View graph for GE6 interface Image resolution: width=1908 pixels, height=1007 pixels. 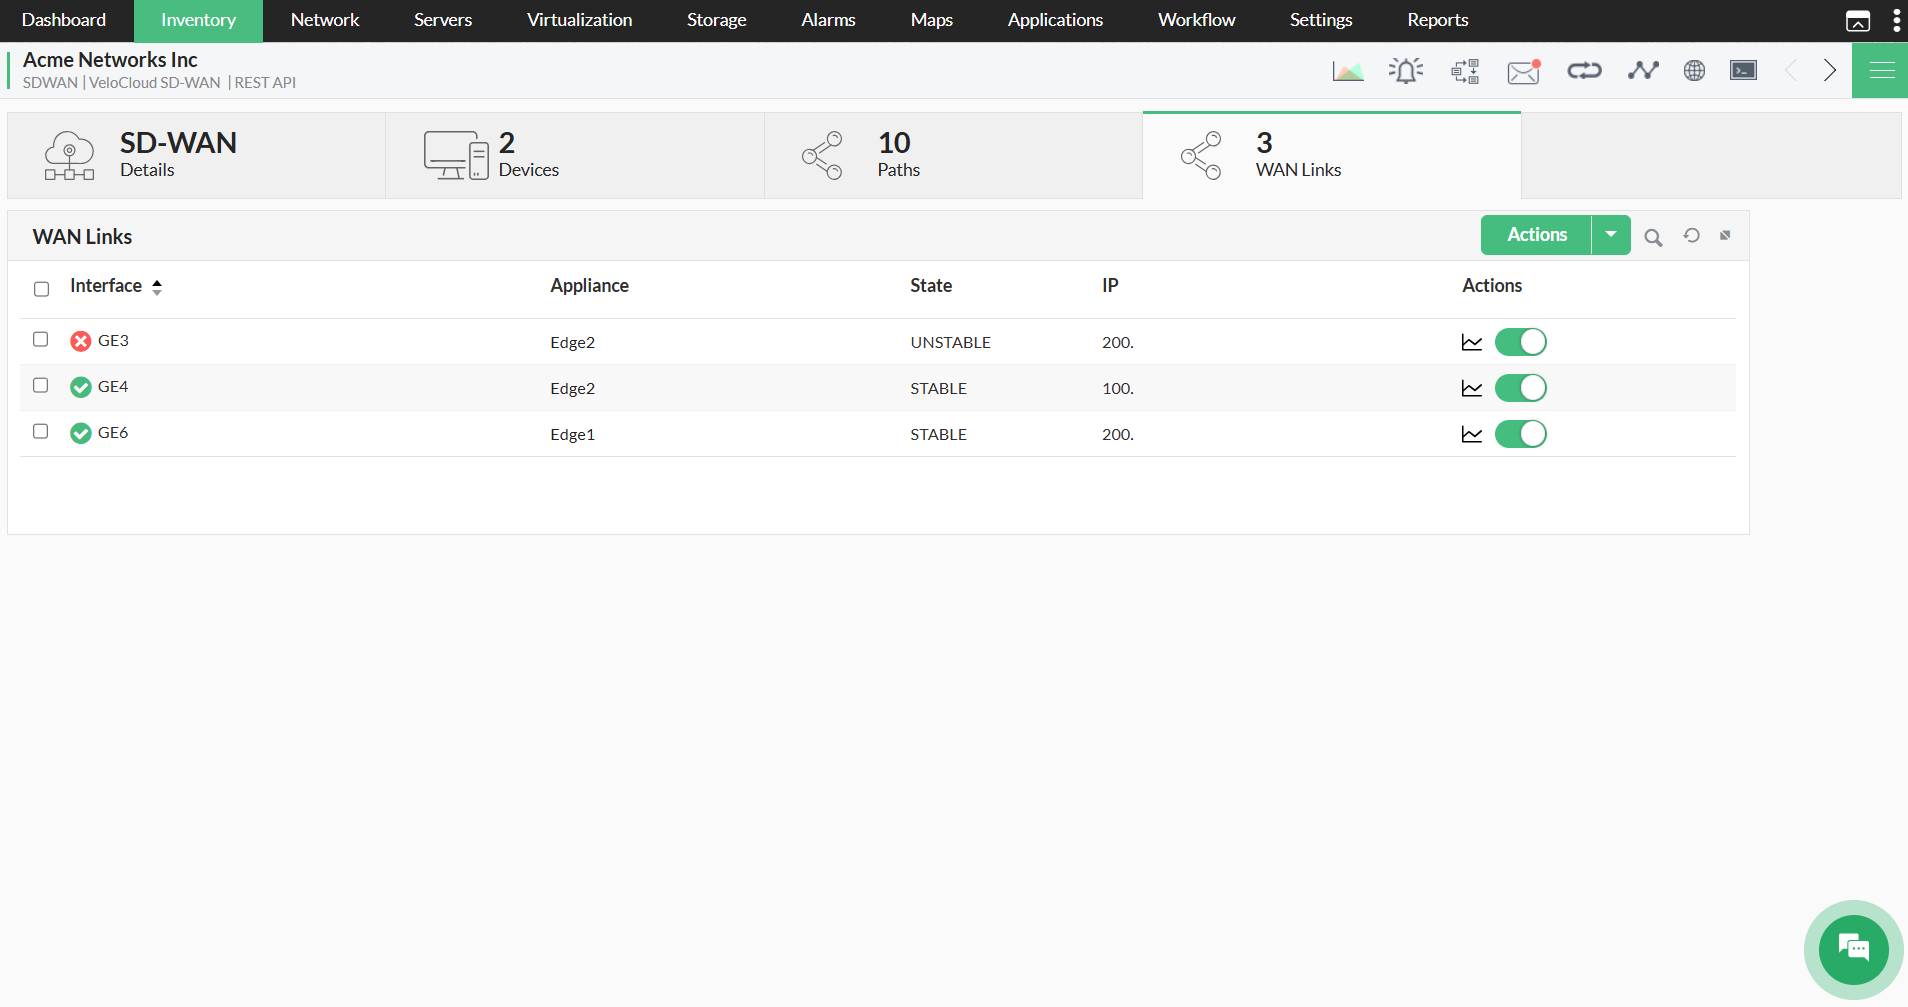pos(1472,434)
